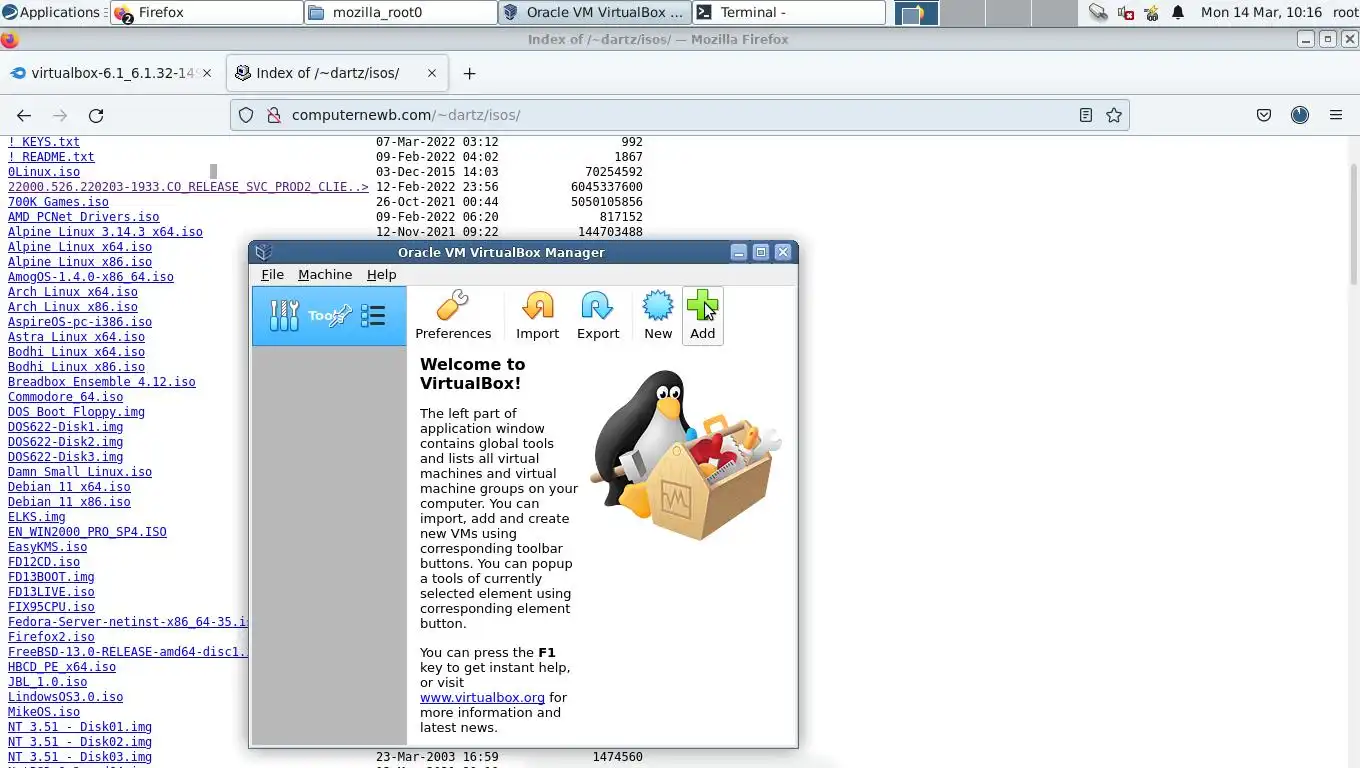Open the Firefox account profile icon
This screenshot has height=768, width=1360.
[1300, 115]
